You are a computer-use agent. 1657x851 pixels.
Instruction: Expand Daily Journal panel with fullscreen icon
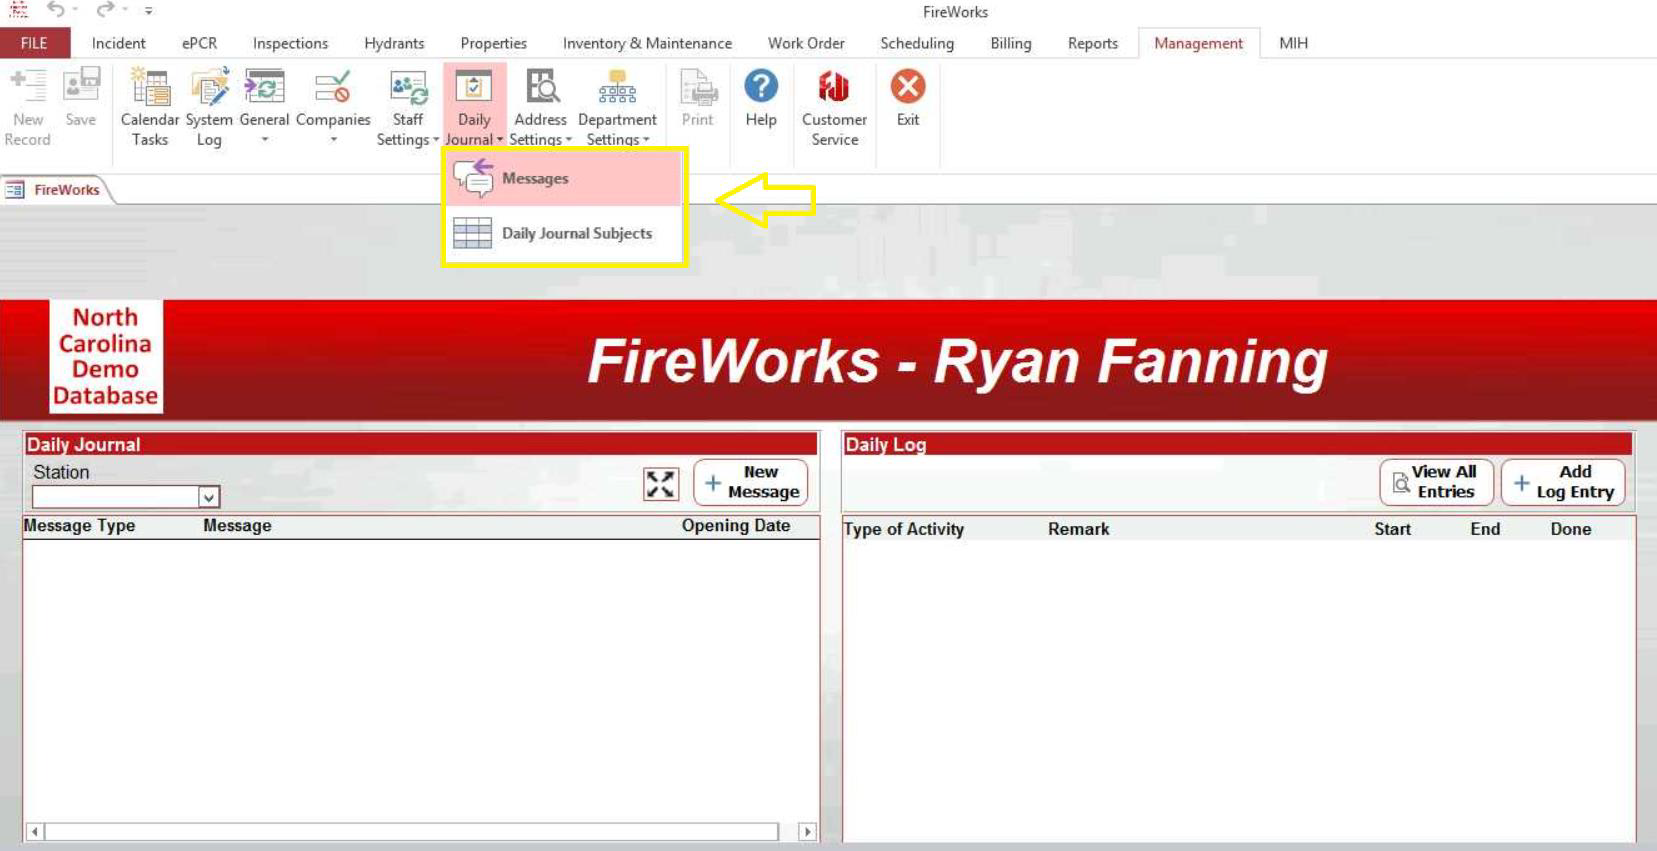tap(661, 484)
